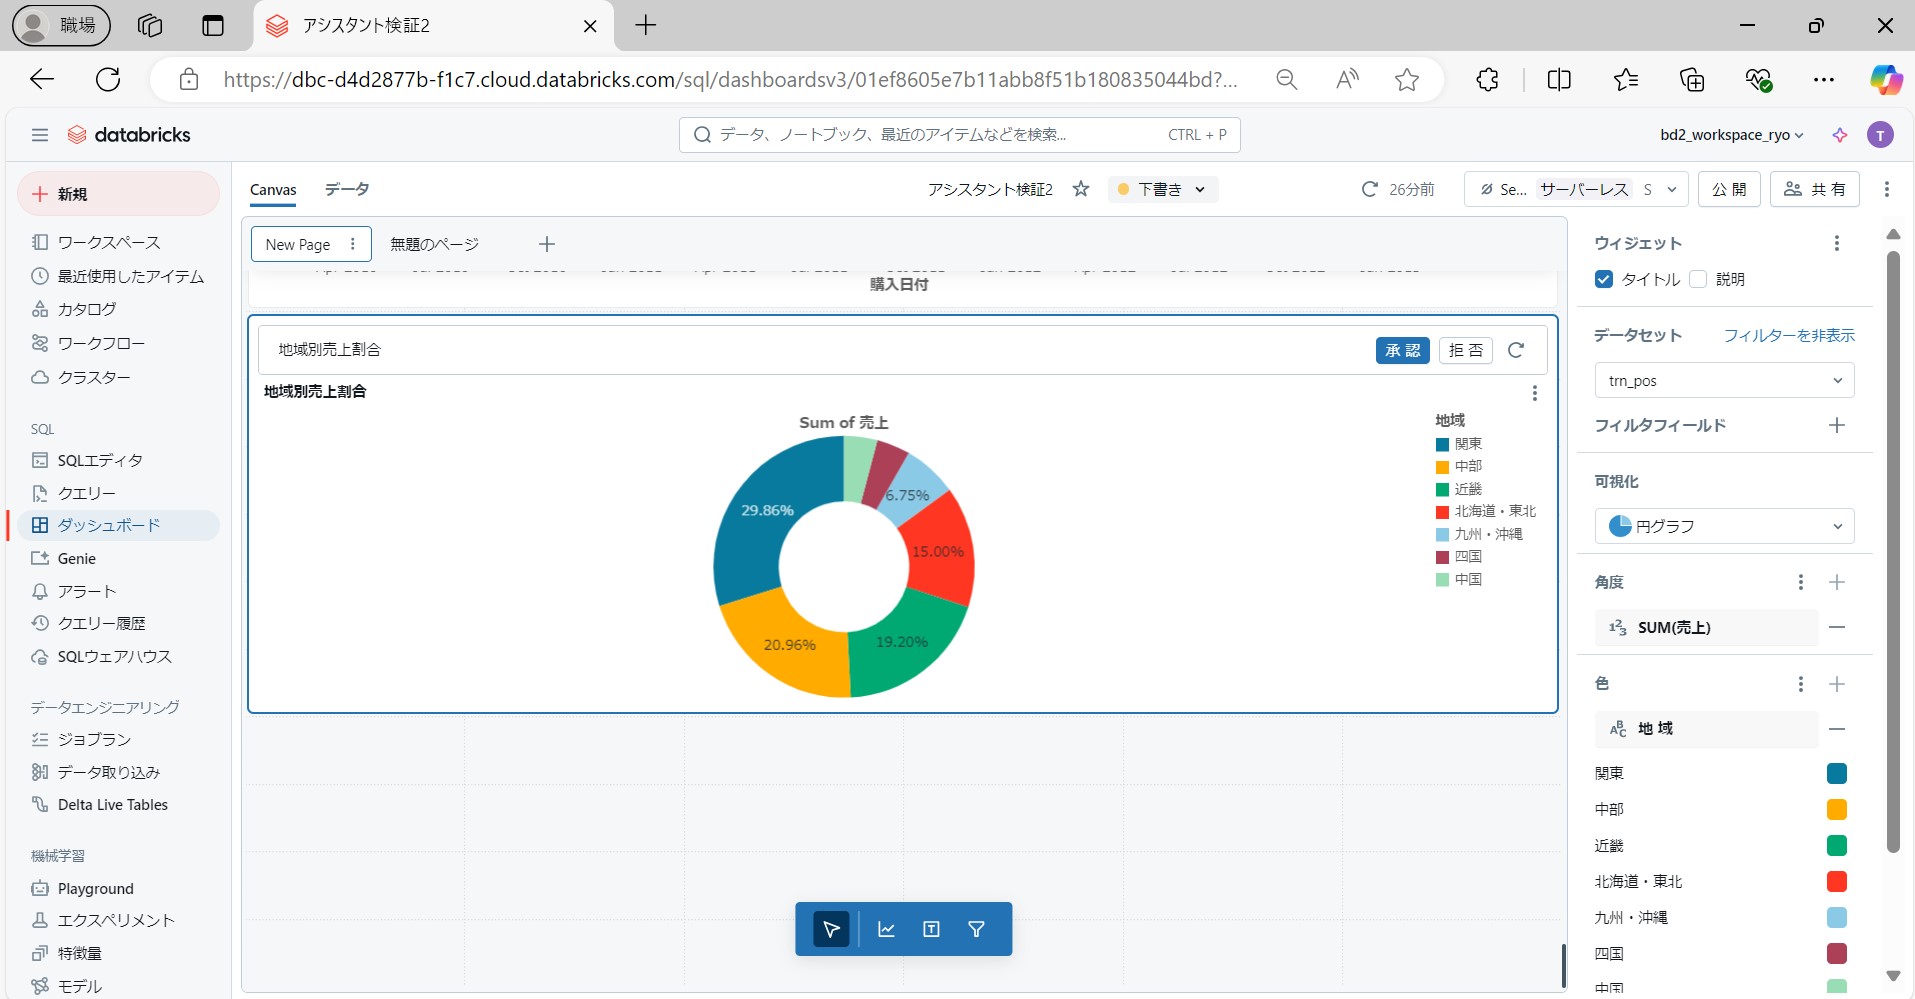Click the 新規 button

(118, 194)
